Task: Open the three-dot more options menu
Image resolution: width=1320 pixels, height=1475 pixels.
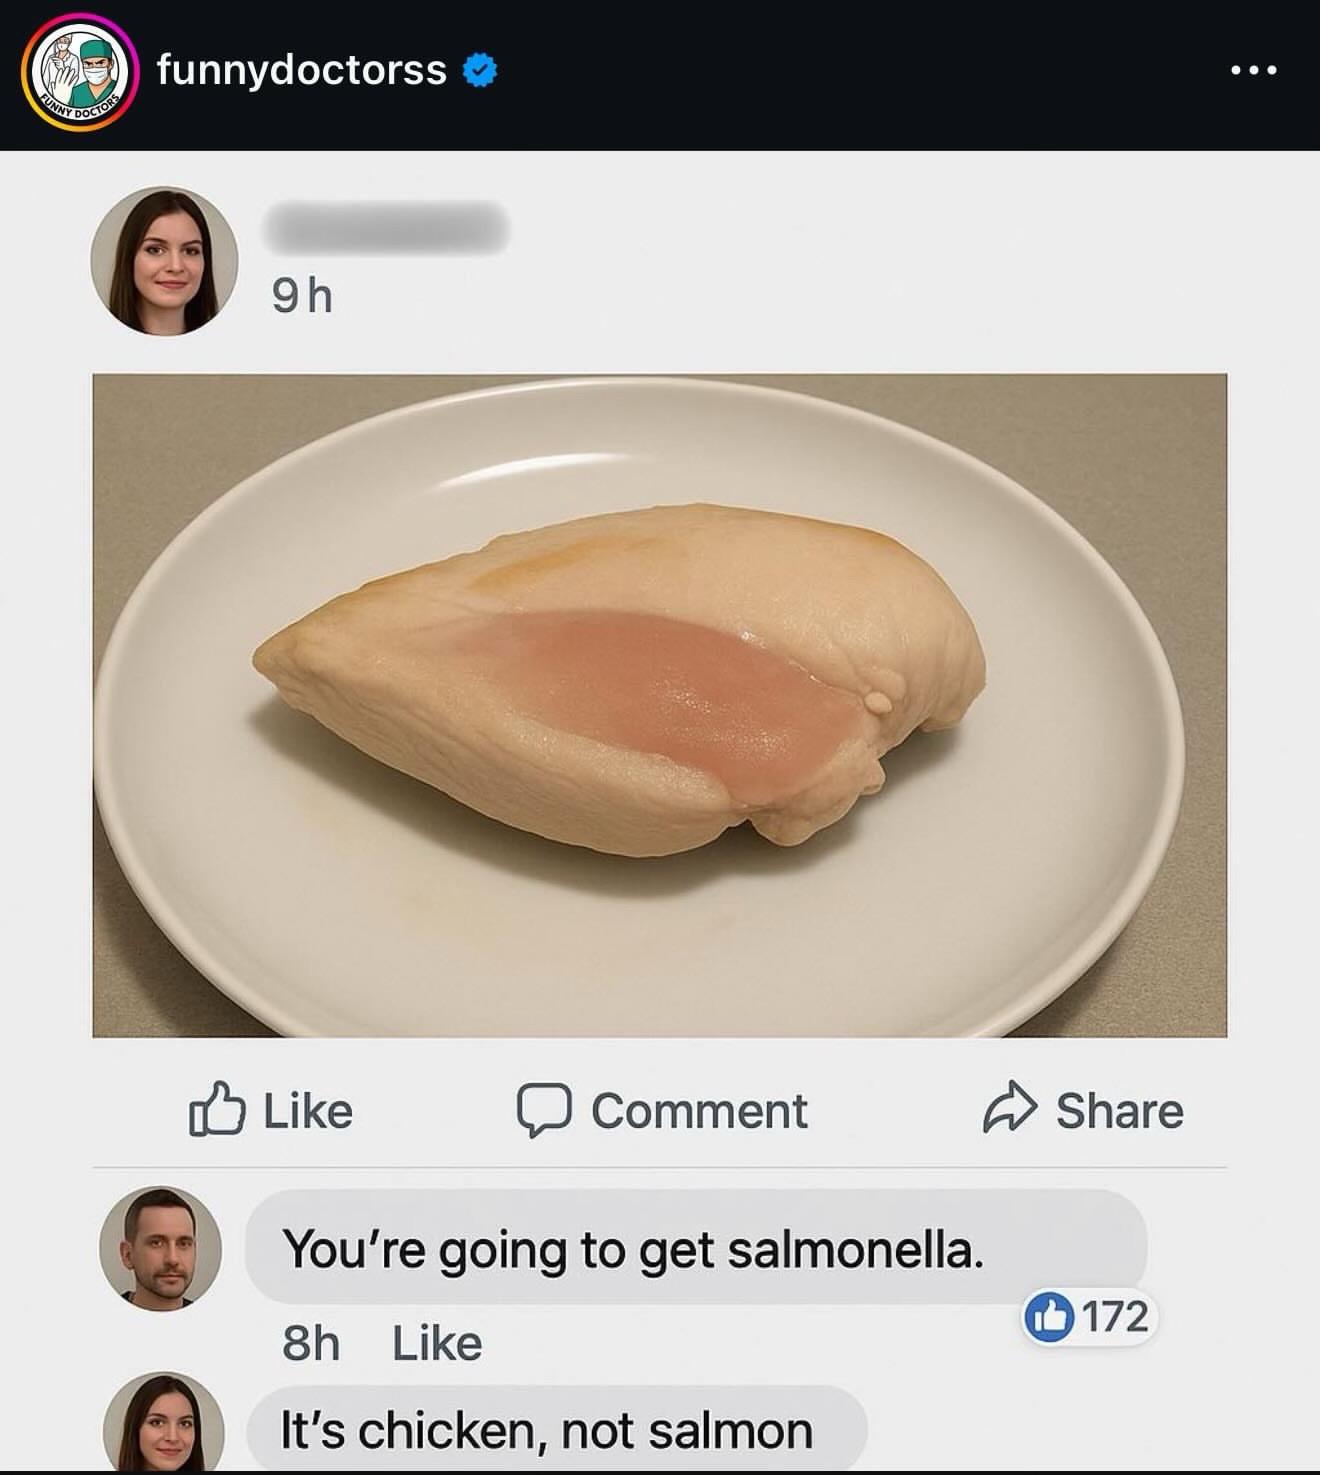Action: click(1254, 70)
